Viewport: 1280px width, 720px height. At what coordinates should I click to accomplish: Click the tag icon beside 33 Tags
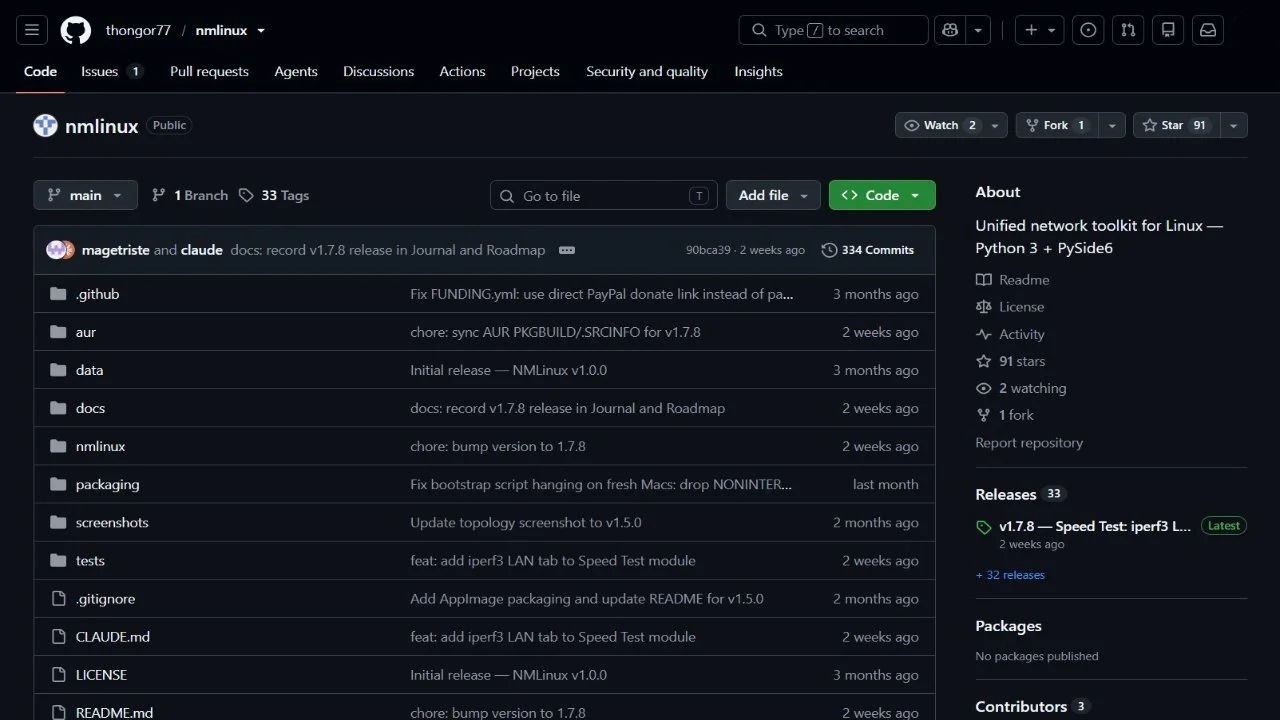click(246, 195)
